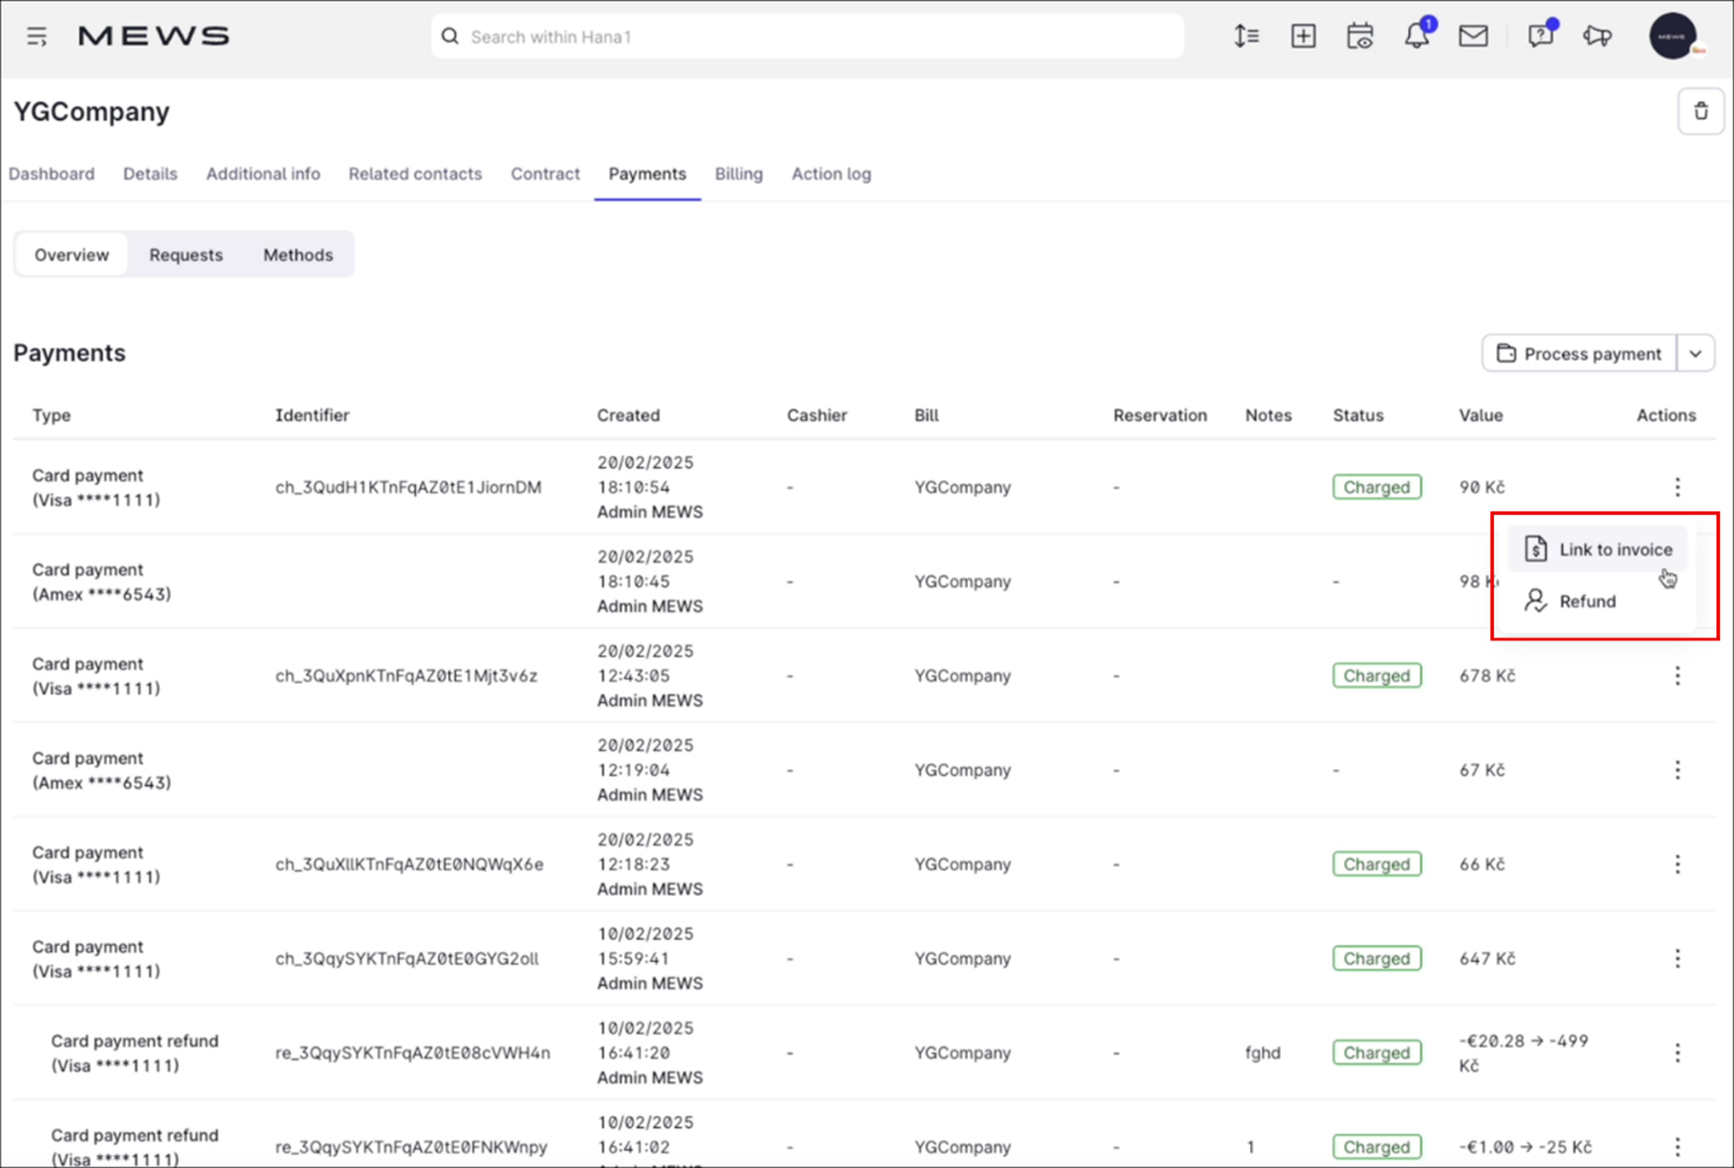This screenshot has height=1168, width=1734.
Task: Select Link to invoice menu option
Action: coord(1598,549)
